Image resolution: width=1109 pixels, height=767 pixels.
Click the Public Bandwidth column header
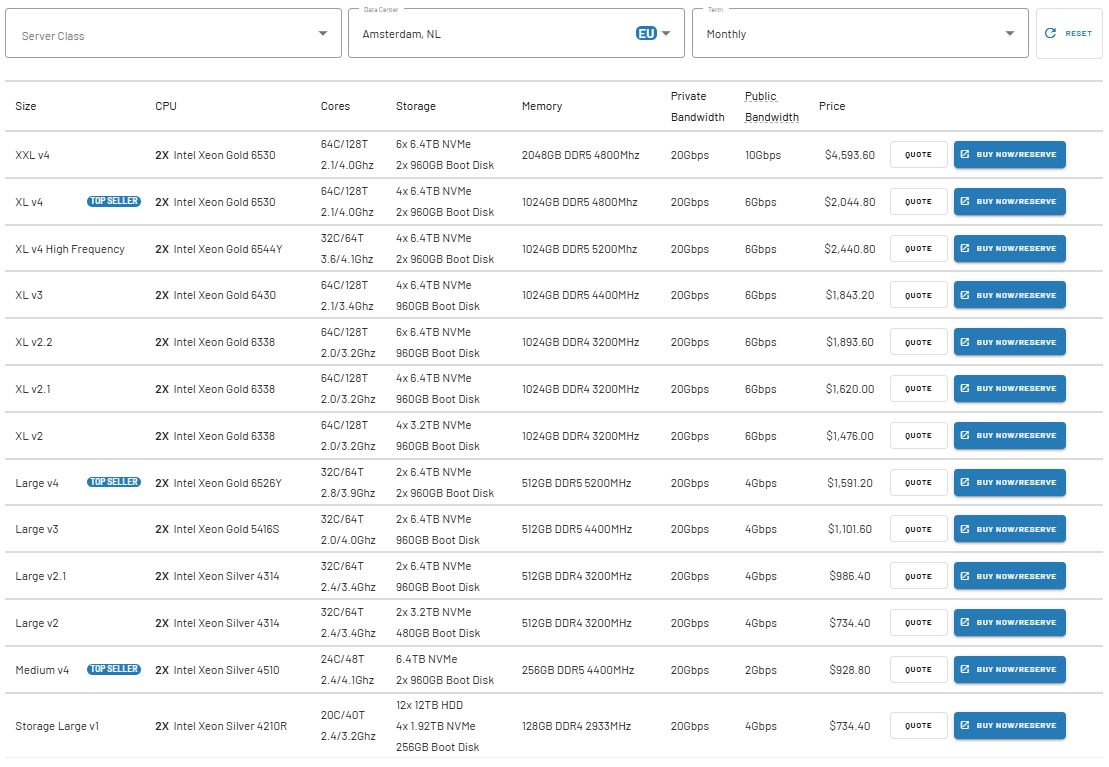tap(772, 106)
